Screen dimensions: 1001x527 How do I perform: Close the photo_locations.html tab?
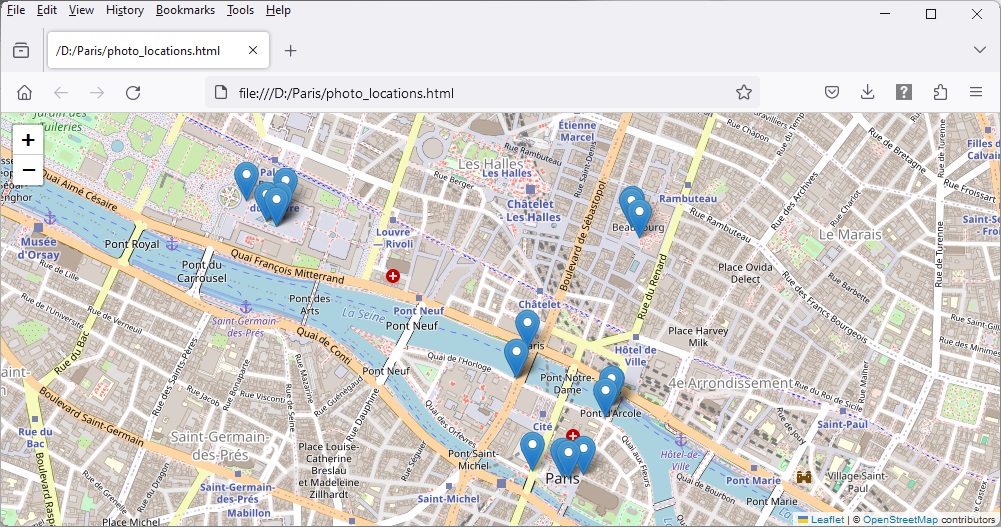[x=253, y=50]
